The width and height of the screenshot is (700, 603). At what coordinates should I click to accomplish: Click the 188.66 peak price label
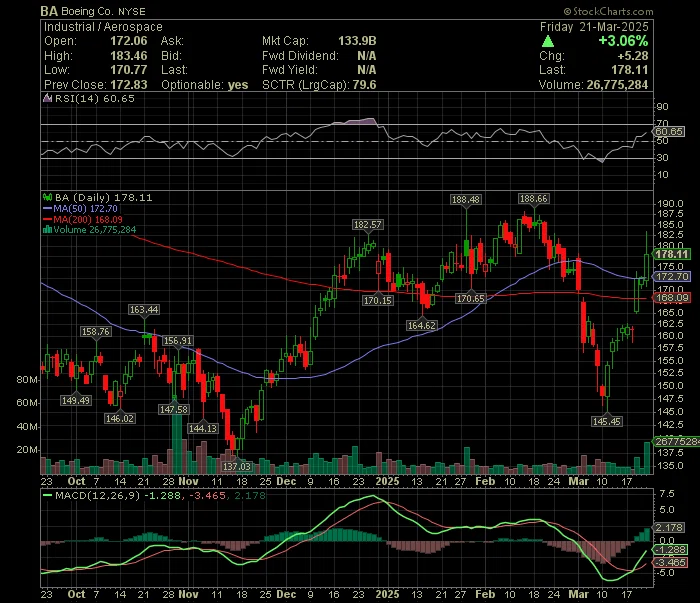tap(534, 199)
